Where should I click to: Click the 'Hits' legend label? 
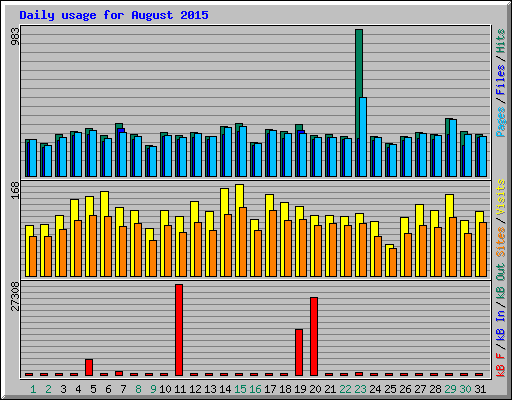500,41
